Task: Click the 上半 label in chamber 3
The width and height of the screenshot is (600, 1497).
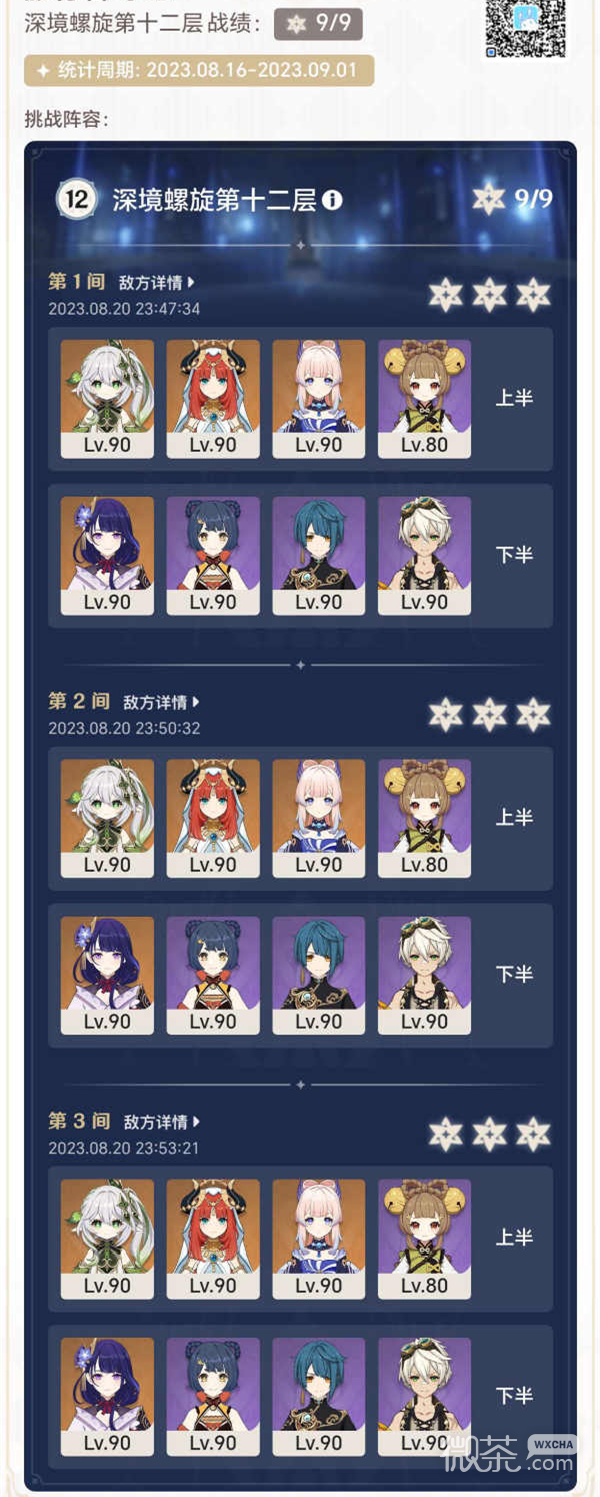Action: [x=514, y=1238]
